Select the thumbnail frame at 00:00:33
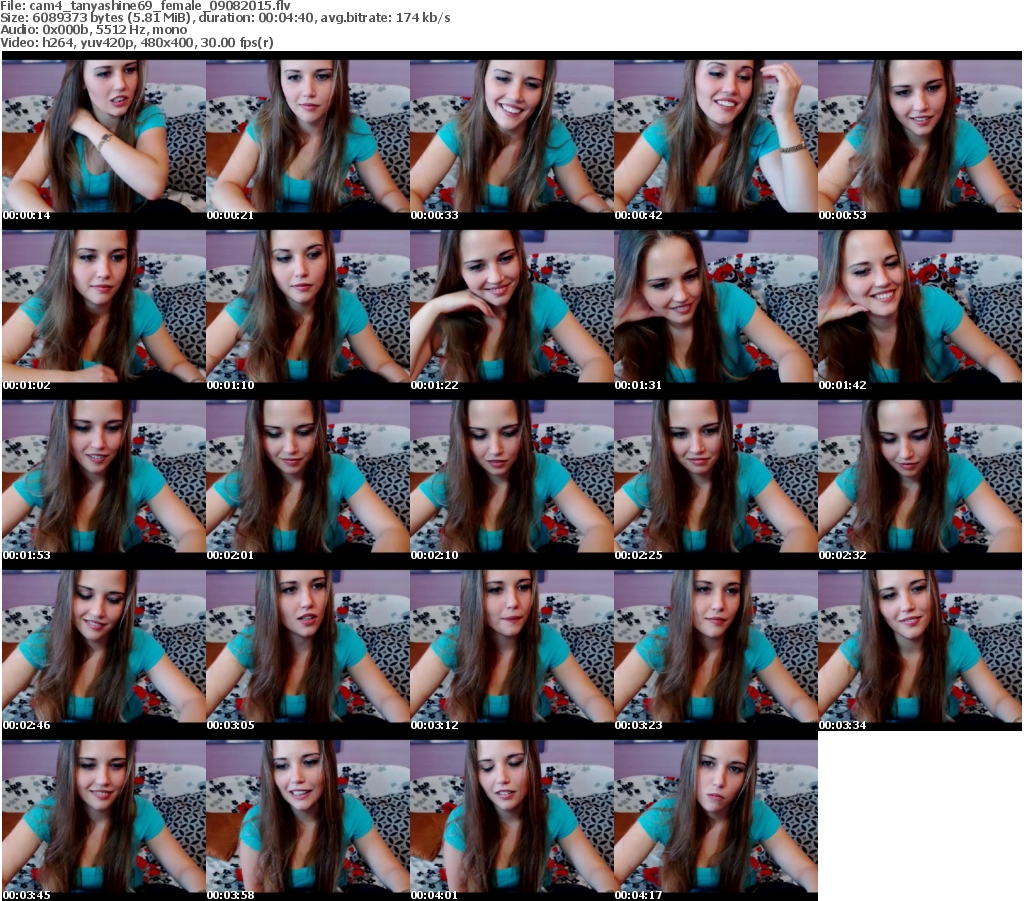Screen dimensions: 1024x901 pos(512,136)
